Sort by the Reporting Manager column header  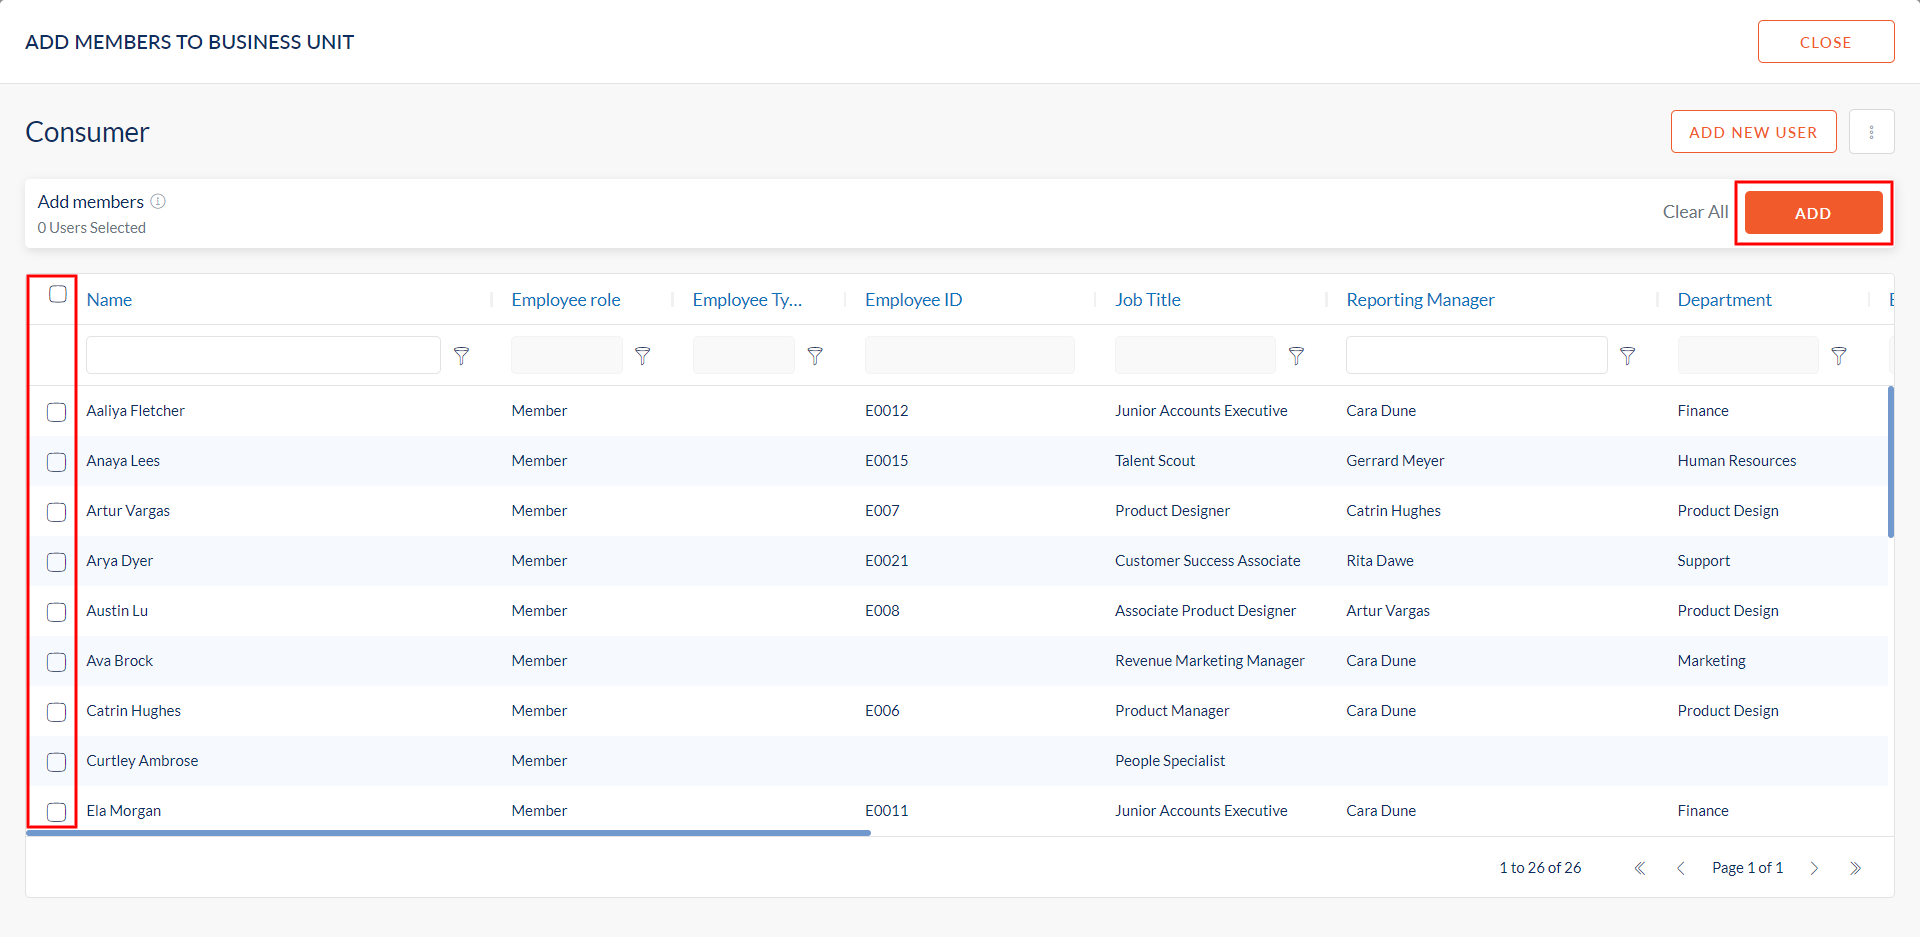coord(1420,299)
